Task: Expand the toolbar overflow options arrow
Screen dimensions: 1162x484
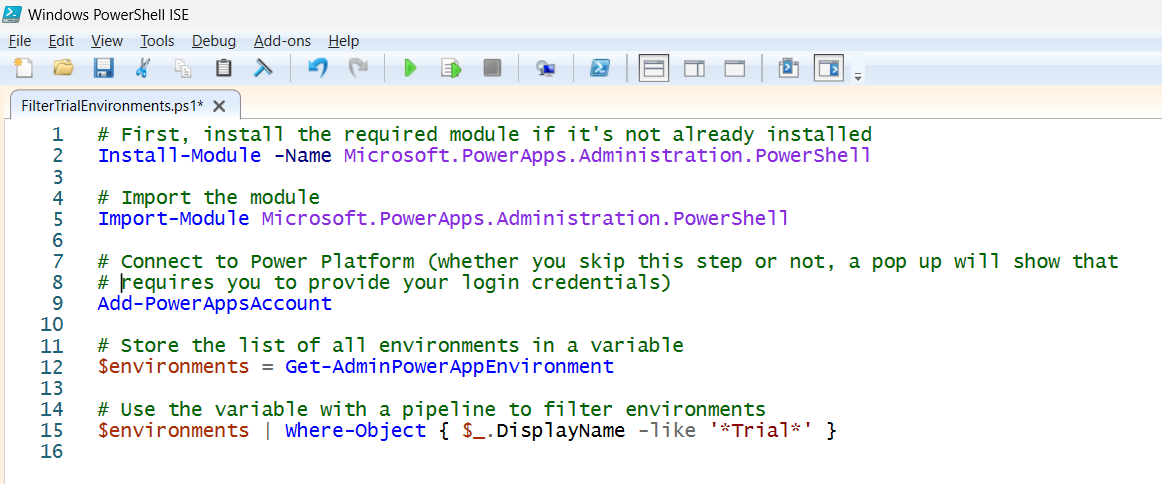Action: 857,76
